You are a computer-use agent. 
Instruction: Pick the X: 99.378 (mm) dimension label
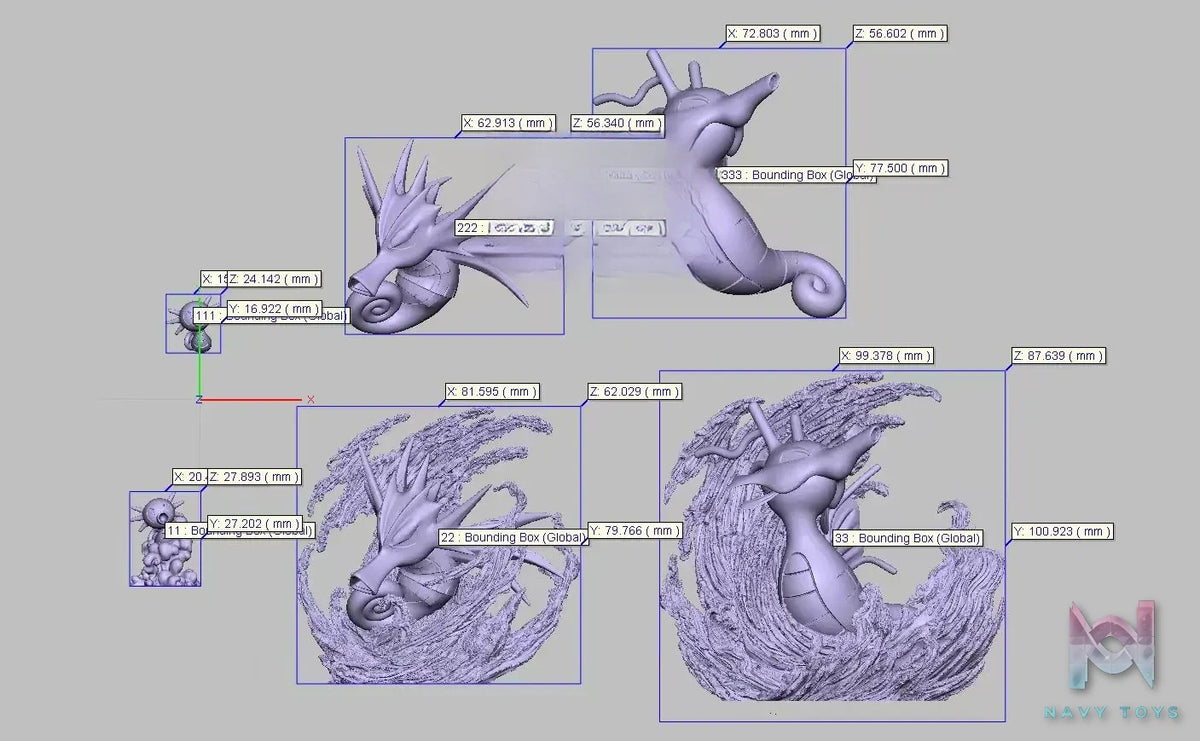coord(886,355)
